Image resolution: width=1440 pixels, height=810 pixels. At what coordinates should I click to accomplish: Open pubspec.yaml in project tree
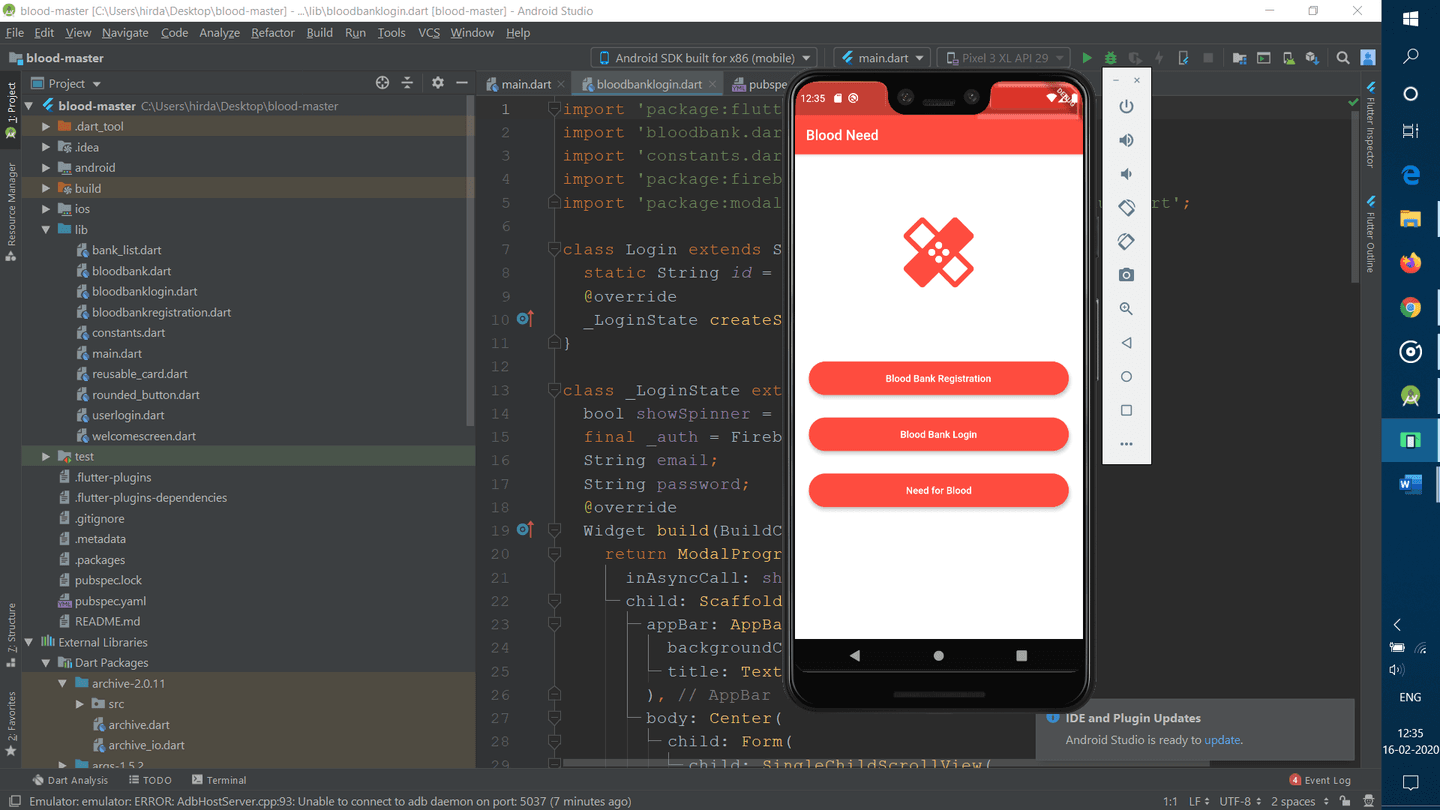click(110, 601)
